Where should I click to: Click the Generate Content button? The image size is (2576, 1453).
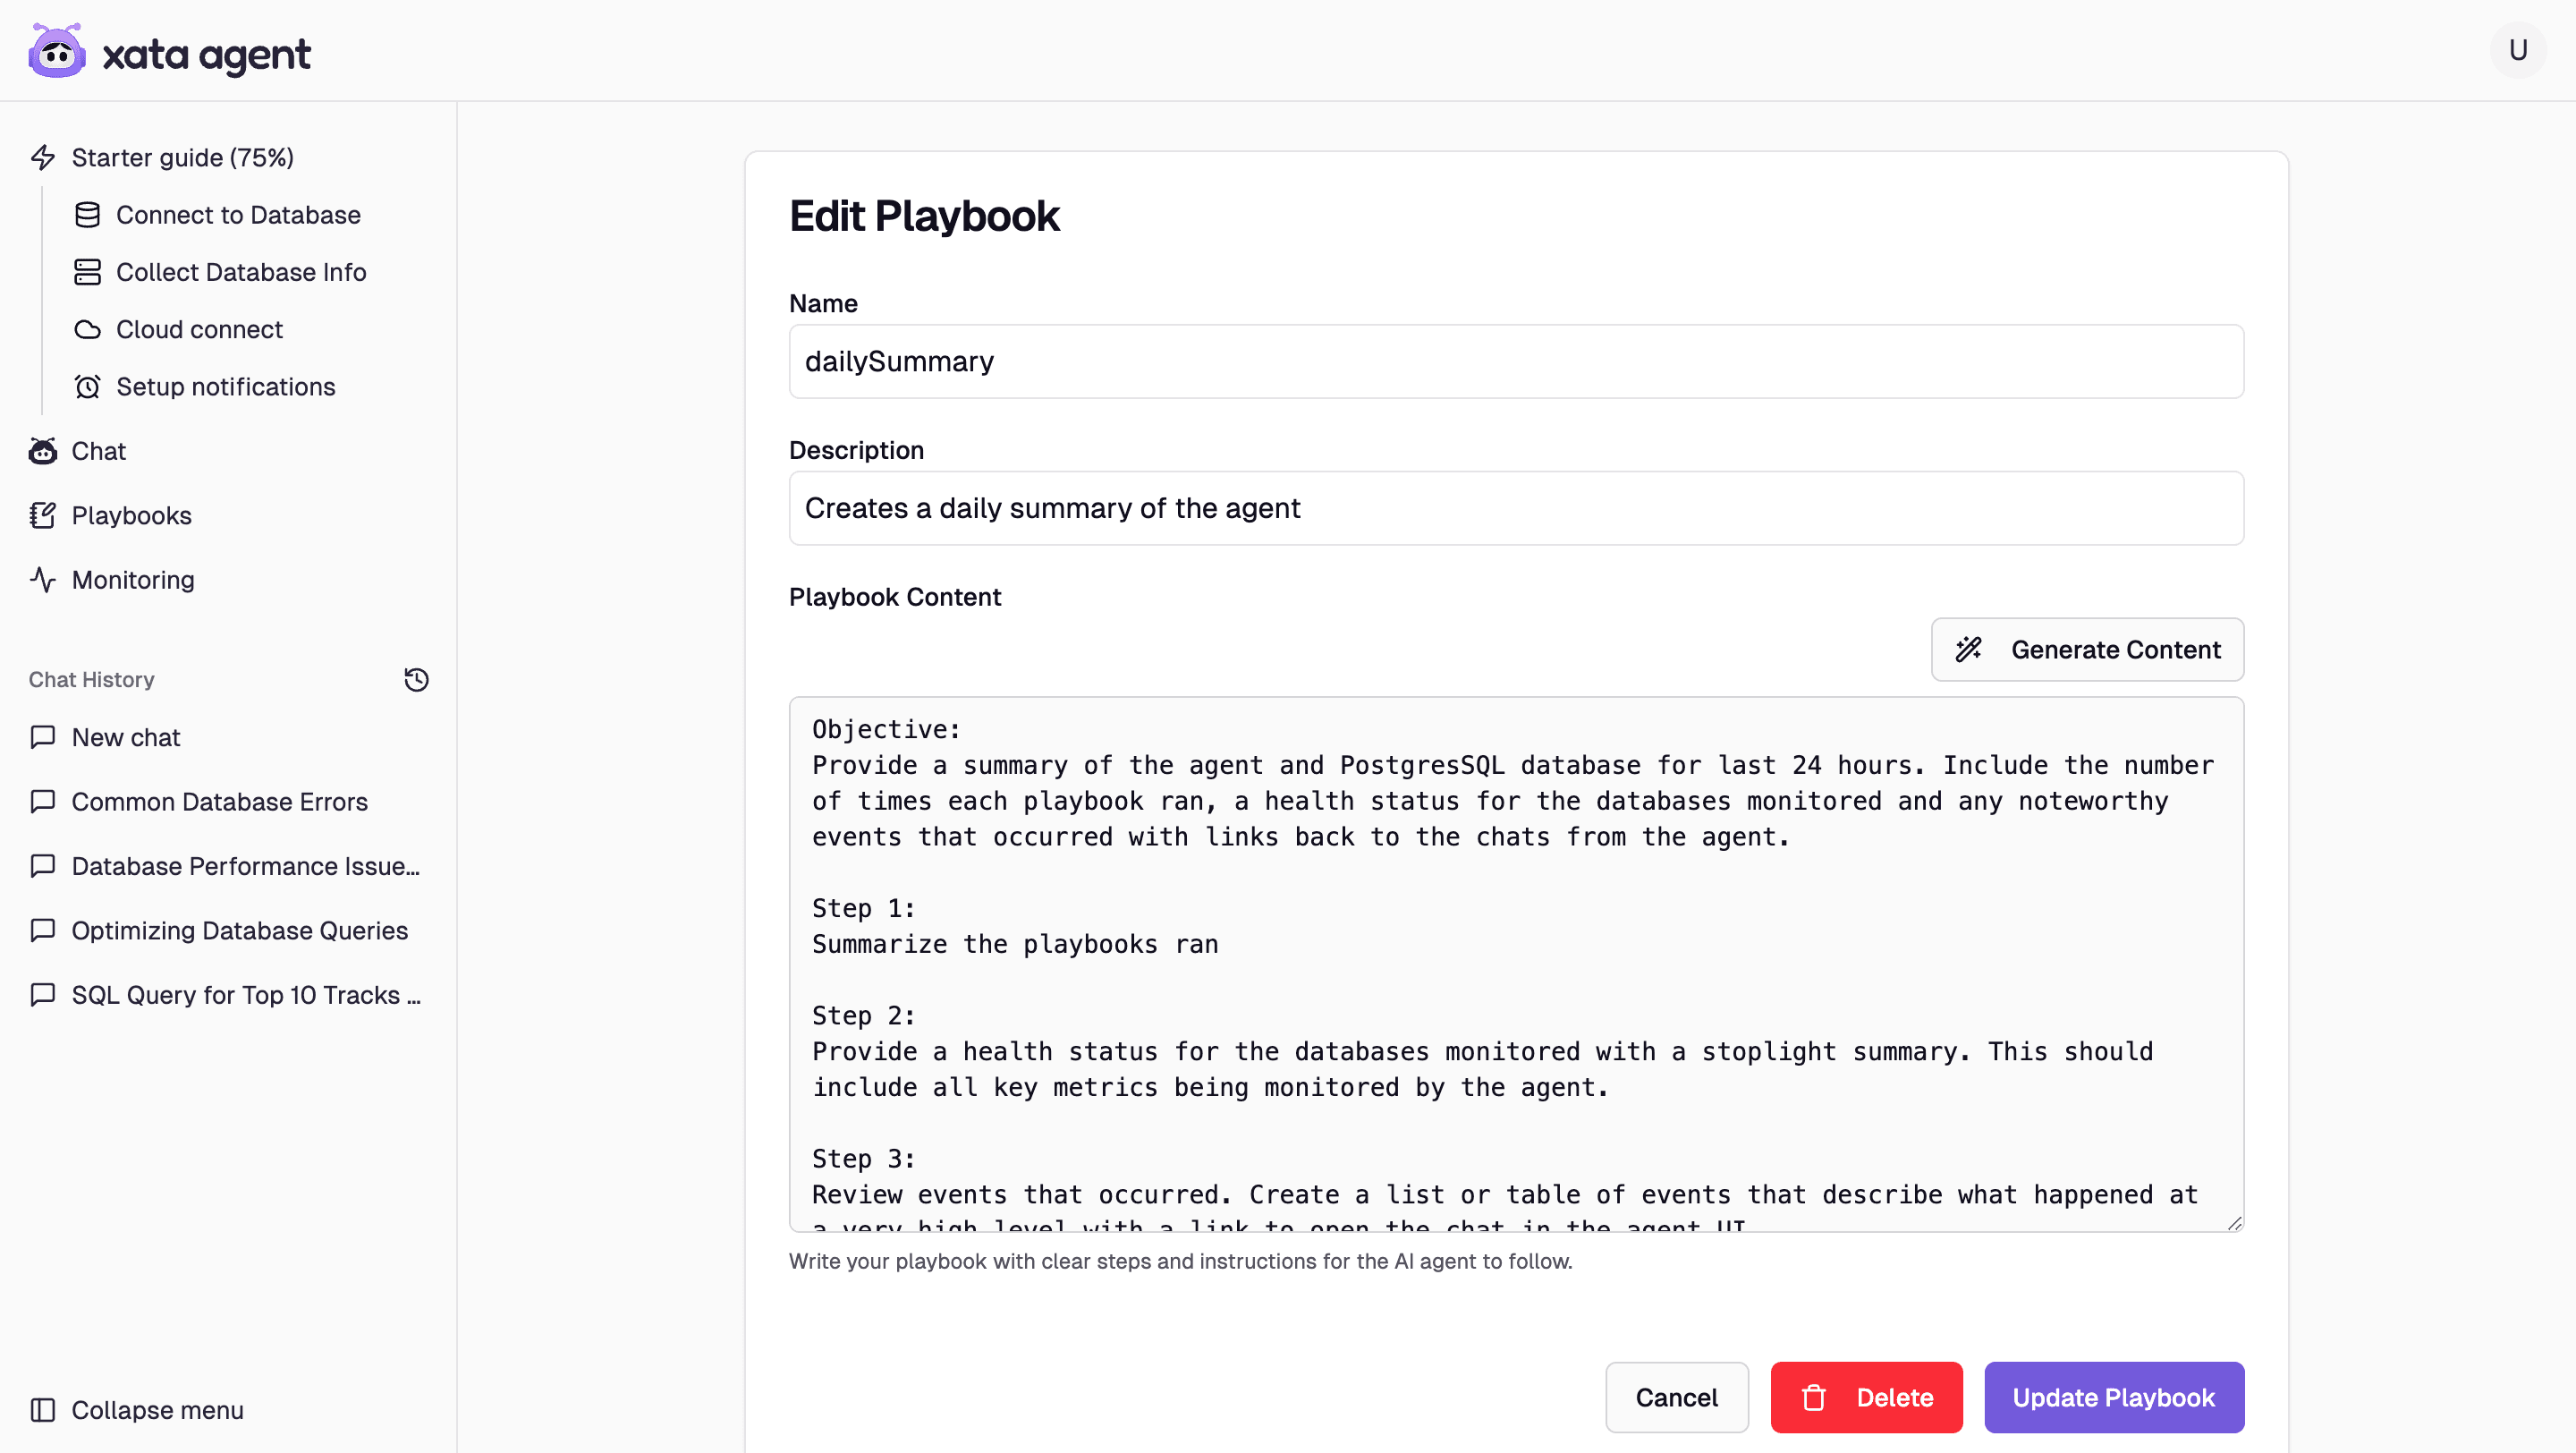pyautogui.click(x=2086, y=649)
